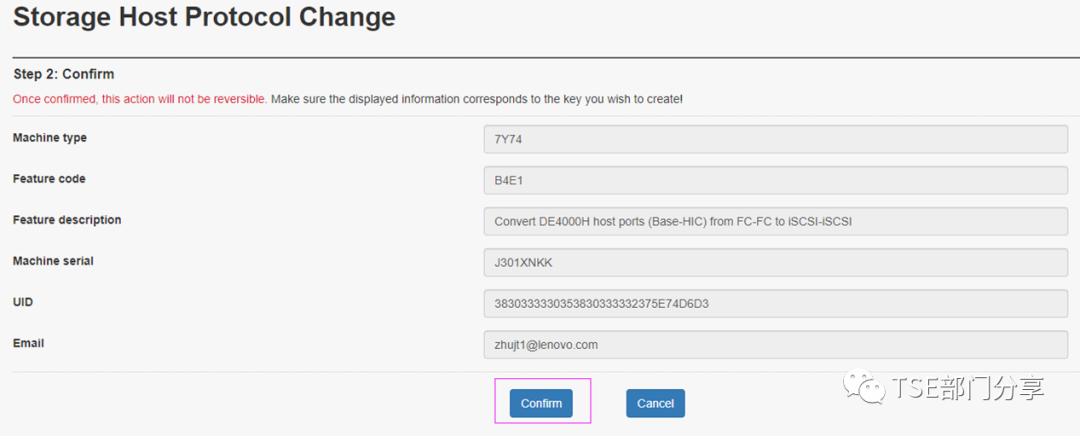Click the Machine type label
Image resolution: width=1080 pixels, height=436 pixels.
[x=50, y=137]
